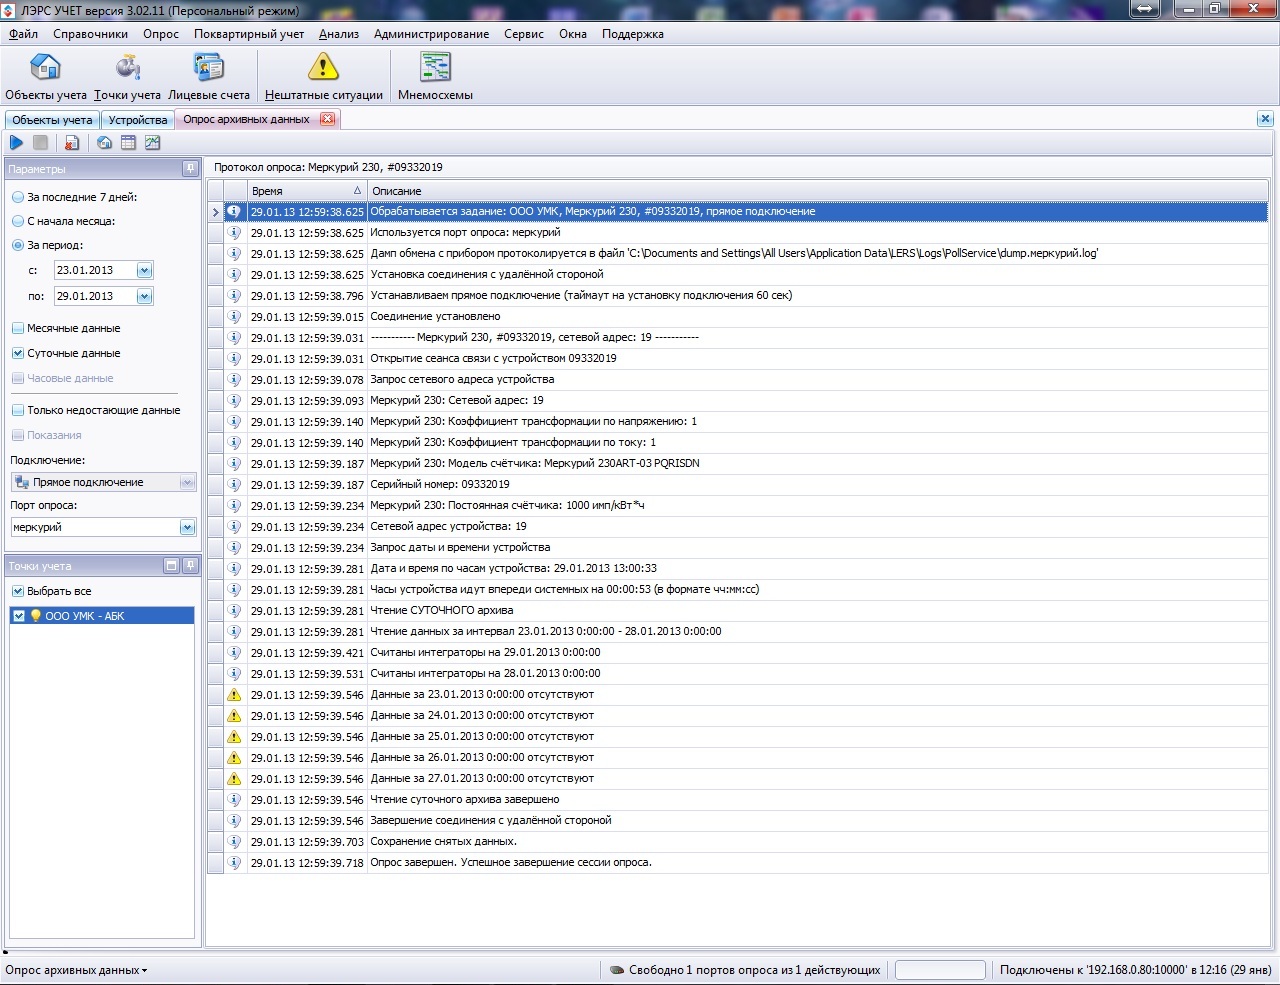The height and width of the screenshot is (985, 1280).
Task: Open the Лицевые счета toolbar icon
Action: click(x=209, y=76)
